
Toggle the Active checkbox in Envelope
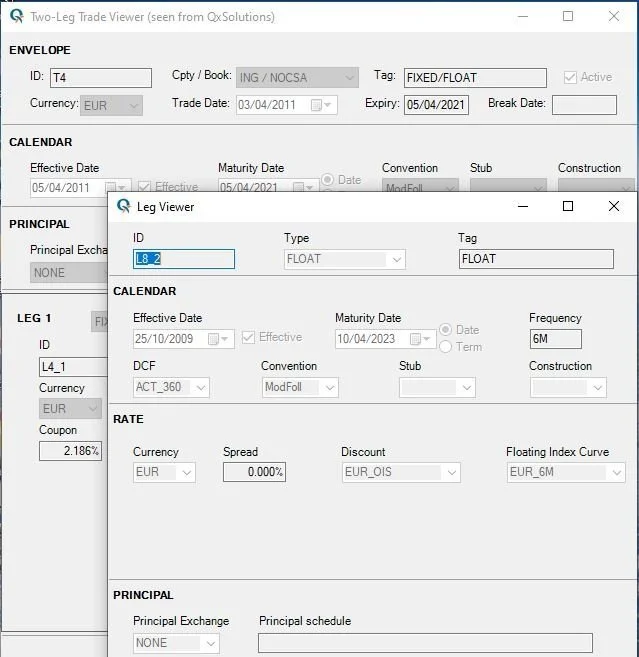coord(570,77)
